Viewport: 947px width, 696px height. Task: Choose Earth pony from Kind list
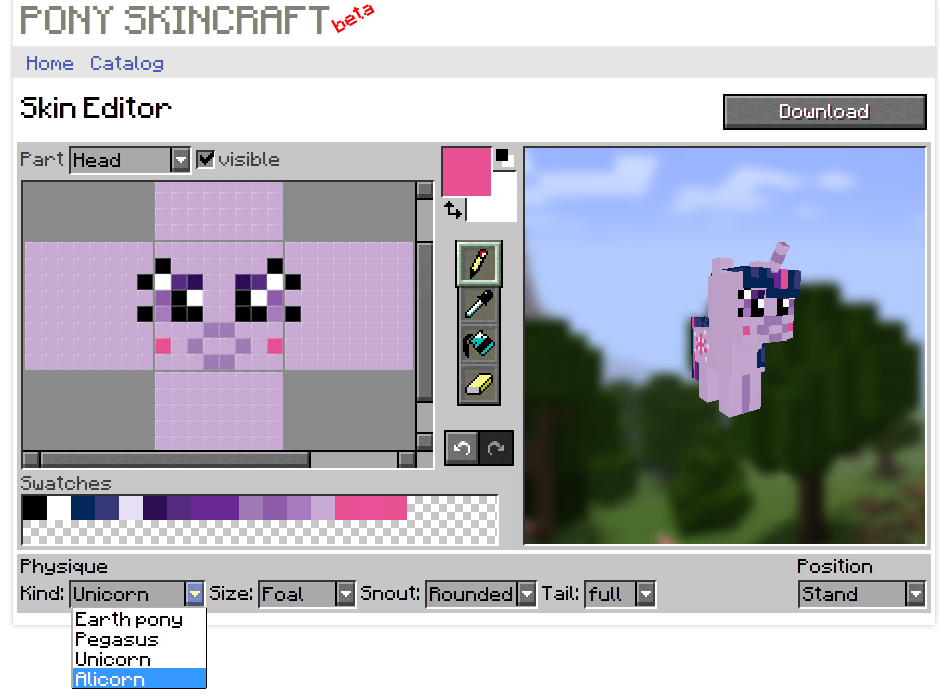139,620
